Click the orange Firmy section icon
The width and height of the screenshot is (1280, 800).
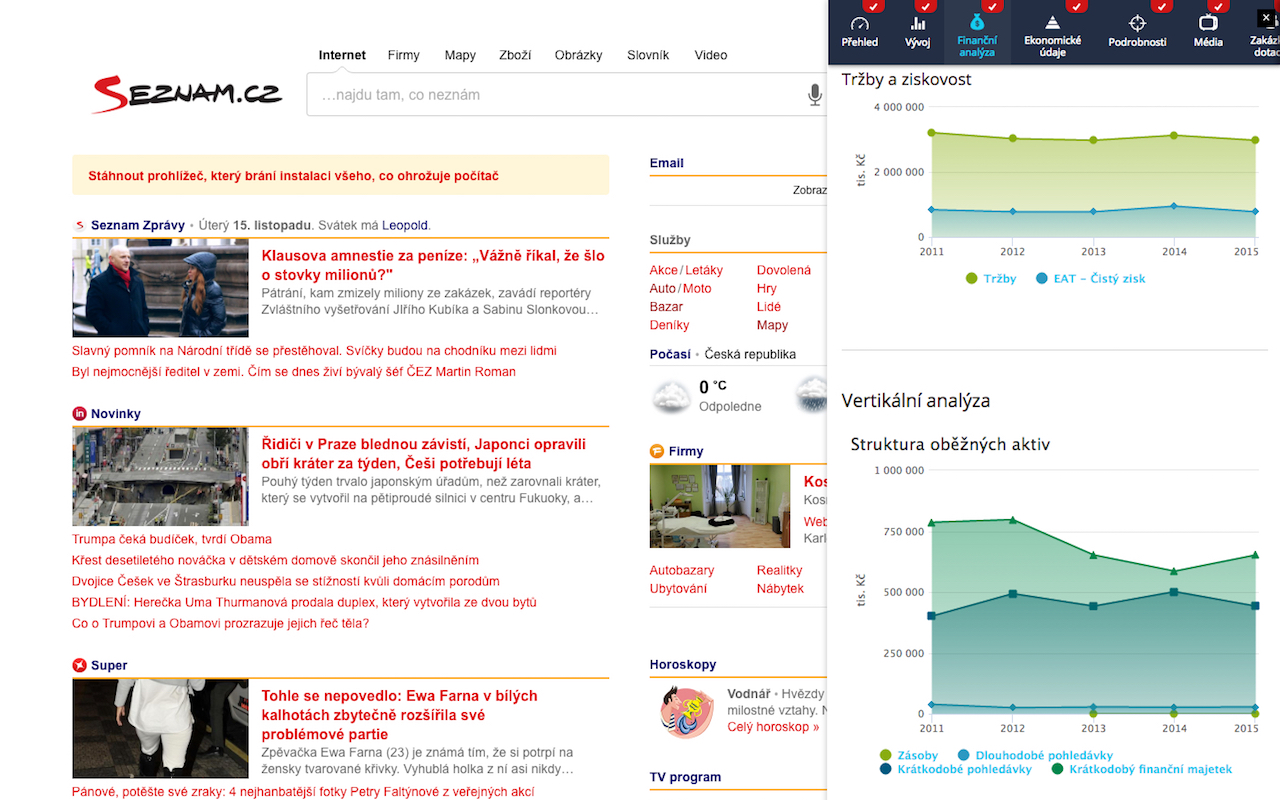click(x=657, y=451)
